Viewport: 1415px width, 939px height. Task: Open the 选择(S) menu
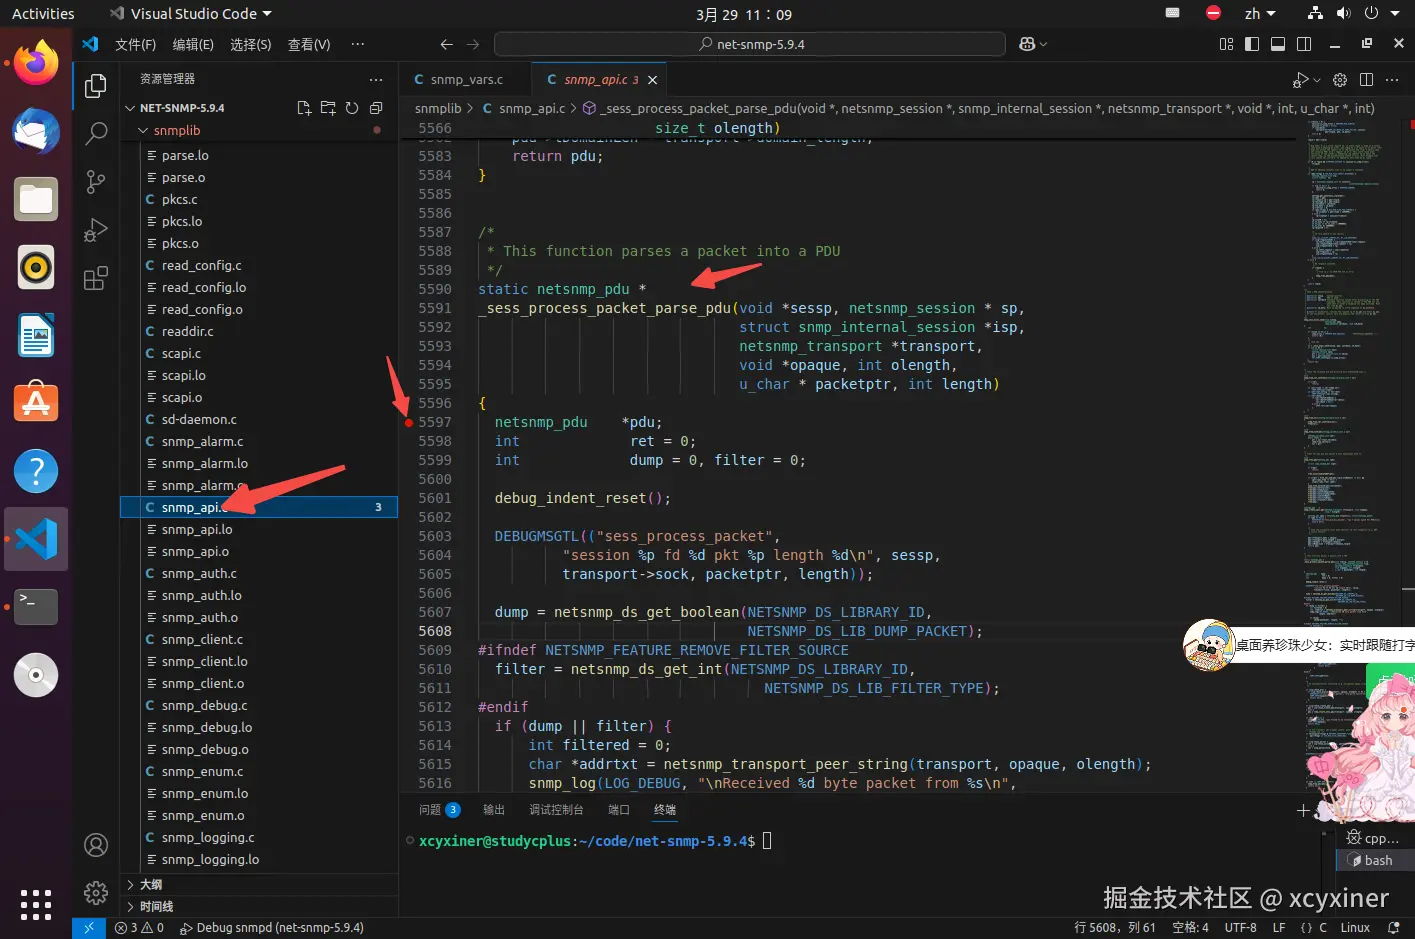(251, 44)
